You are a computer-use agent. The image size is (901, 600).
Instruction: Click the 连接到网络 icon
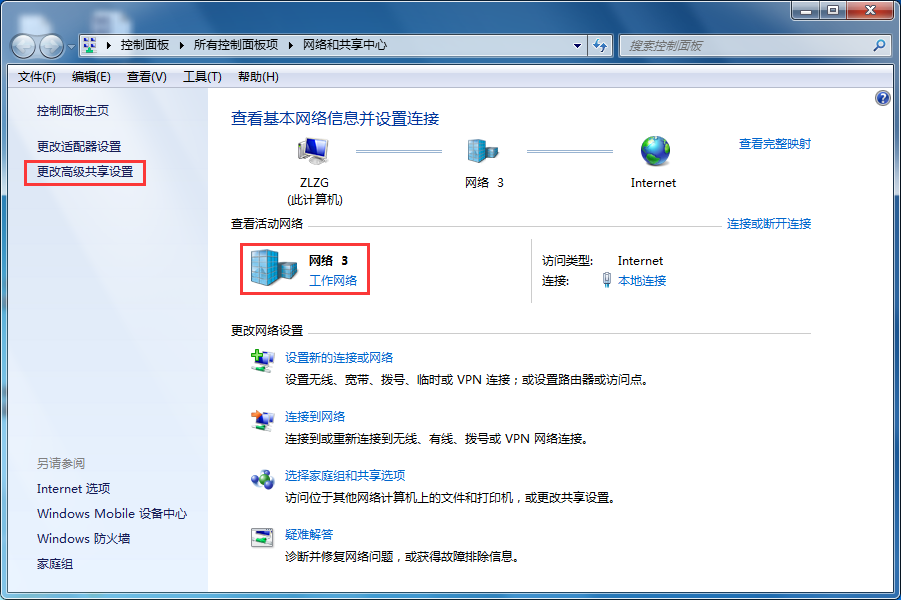pos(262,421)
